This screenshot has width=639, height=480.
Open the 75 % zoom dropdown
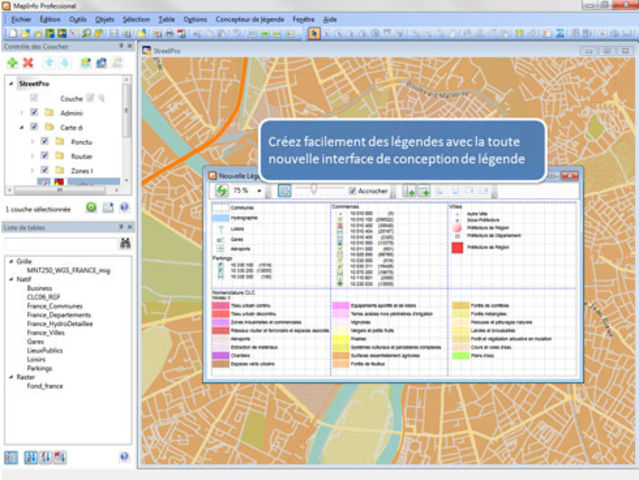259,191
